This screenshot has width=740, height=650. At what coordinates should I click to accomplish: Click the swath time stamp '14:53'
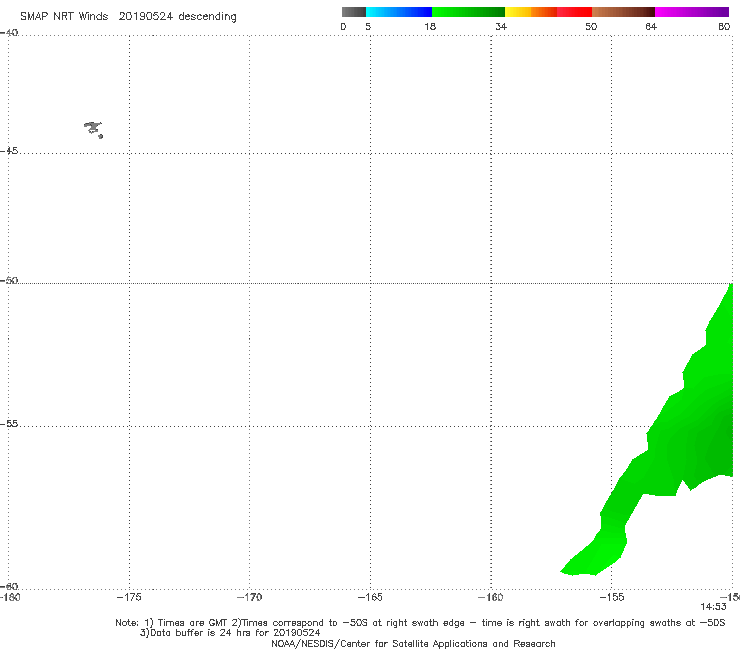pos(713,607)
